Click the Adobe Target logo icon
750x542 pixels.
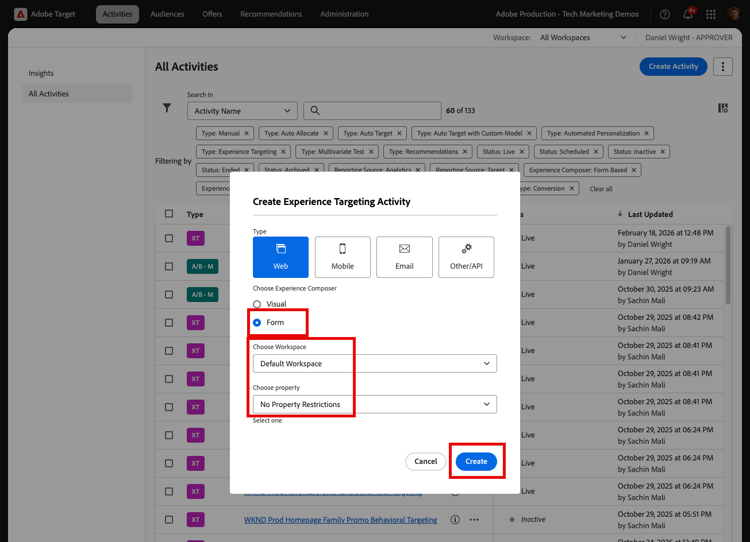(x=20, y=14)
